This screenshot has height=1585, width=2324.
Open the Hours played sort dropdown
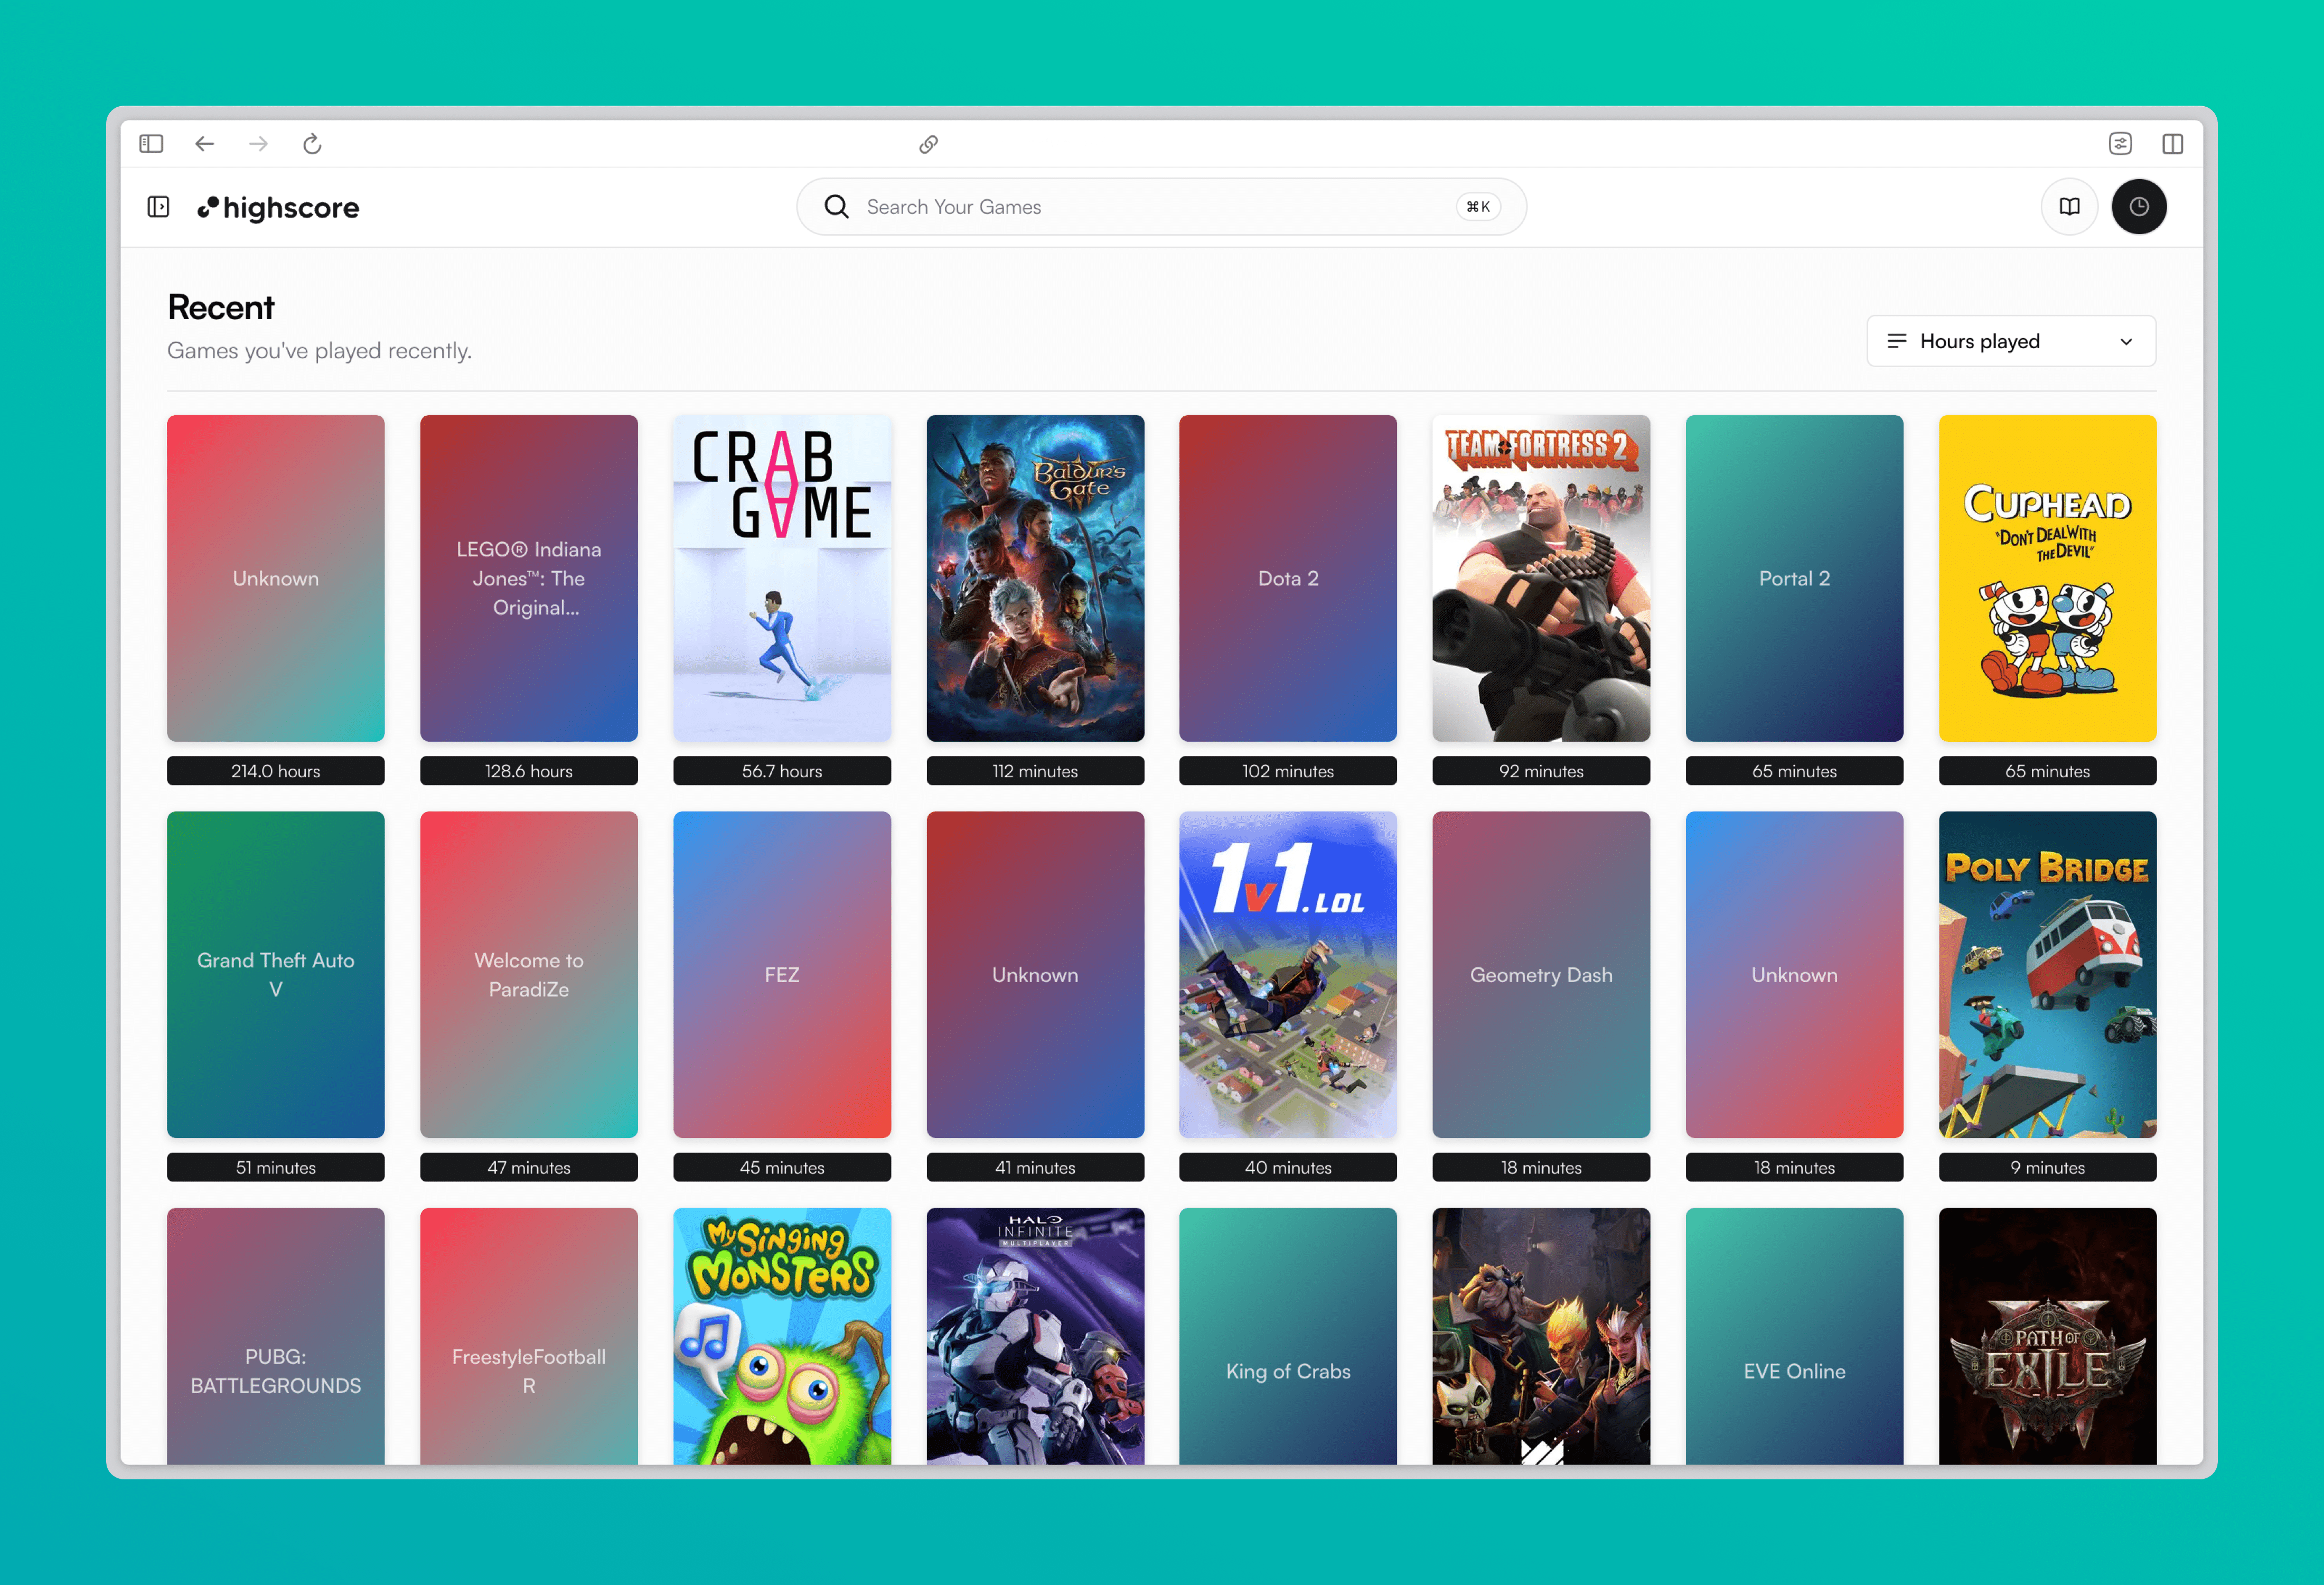tap(2011, 341)
